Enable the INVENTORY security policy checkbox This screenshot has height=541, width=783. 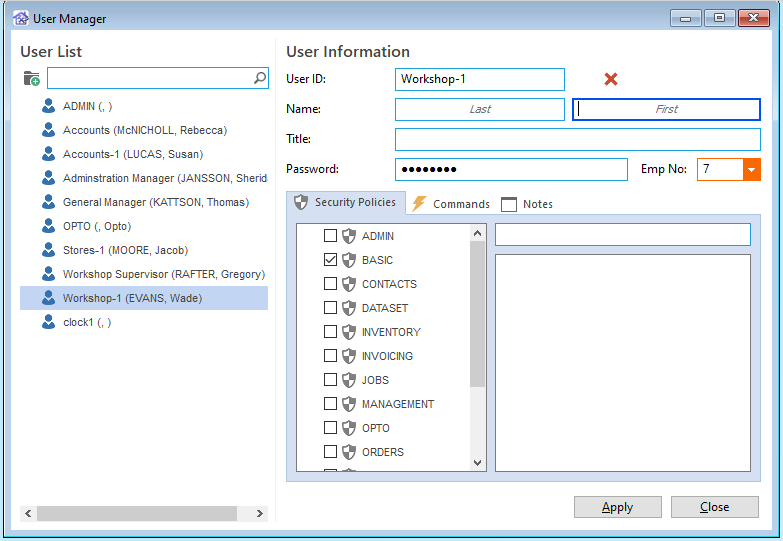point(330,331)
